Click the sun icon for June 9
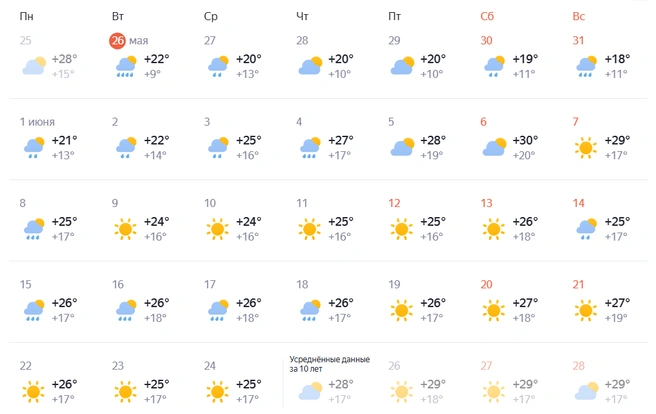656x414 pixels. coord(126,229)
